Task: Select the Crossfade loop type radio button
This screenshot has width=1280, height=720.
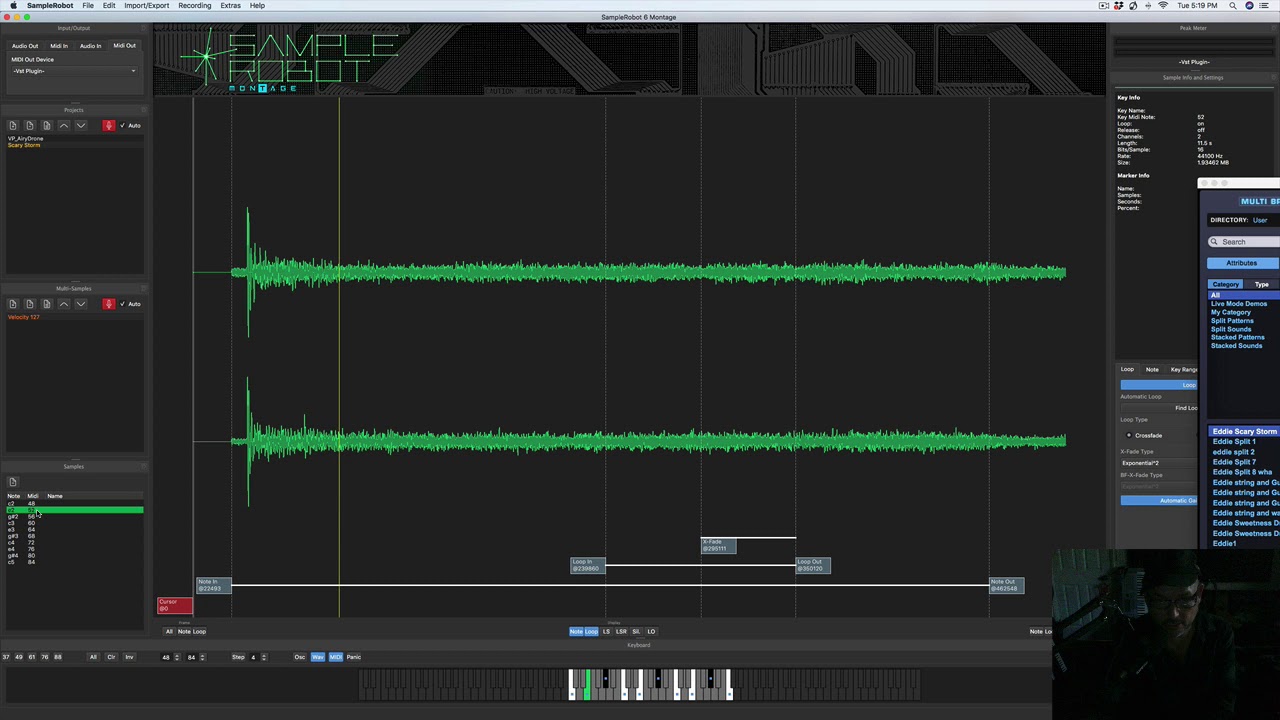Action: tap(1129, 435)
